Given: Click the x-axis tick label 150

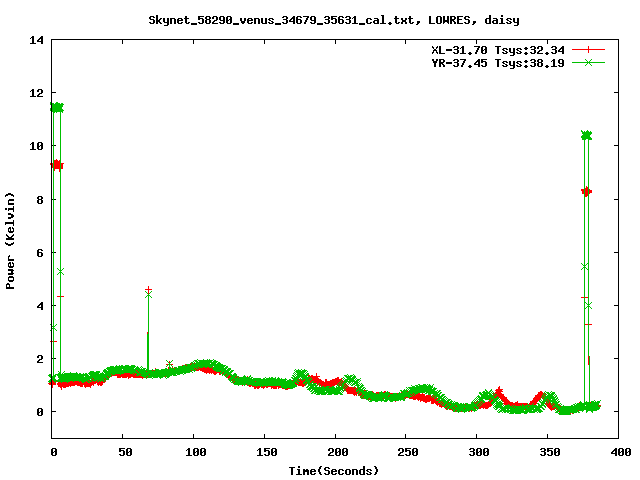Looking at the screenshot, I should (x=267, y=452).
